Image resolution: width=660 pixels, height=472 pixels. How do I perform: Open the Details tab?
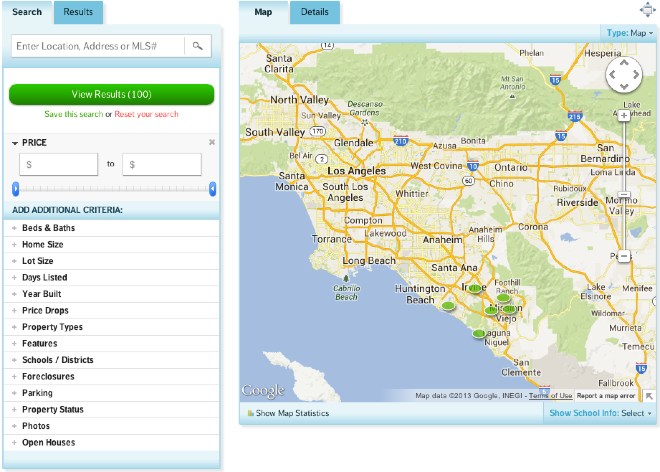pyautogui.click(x=314, y=12)
